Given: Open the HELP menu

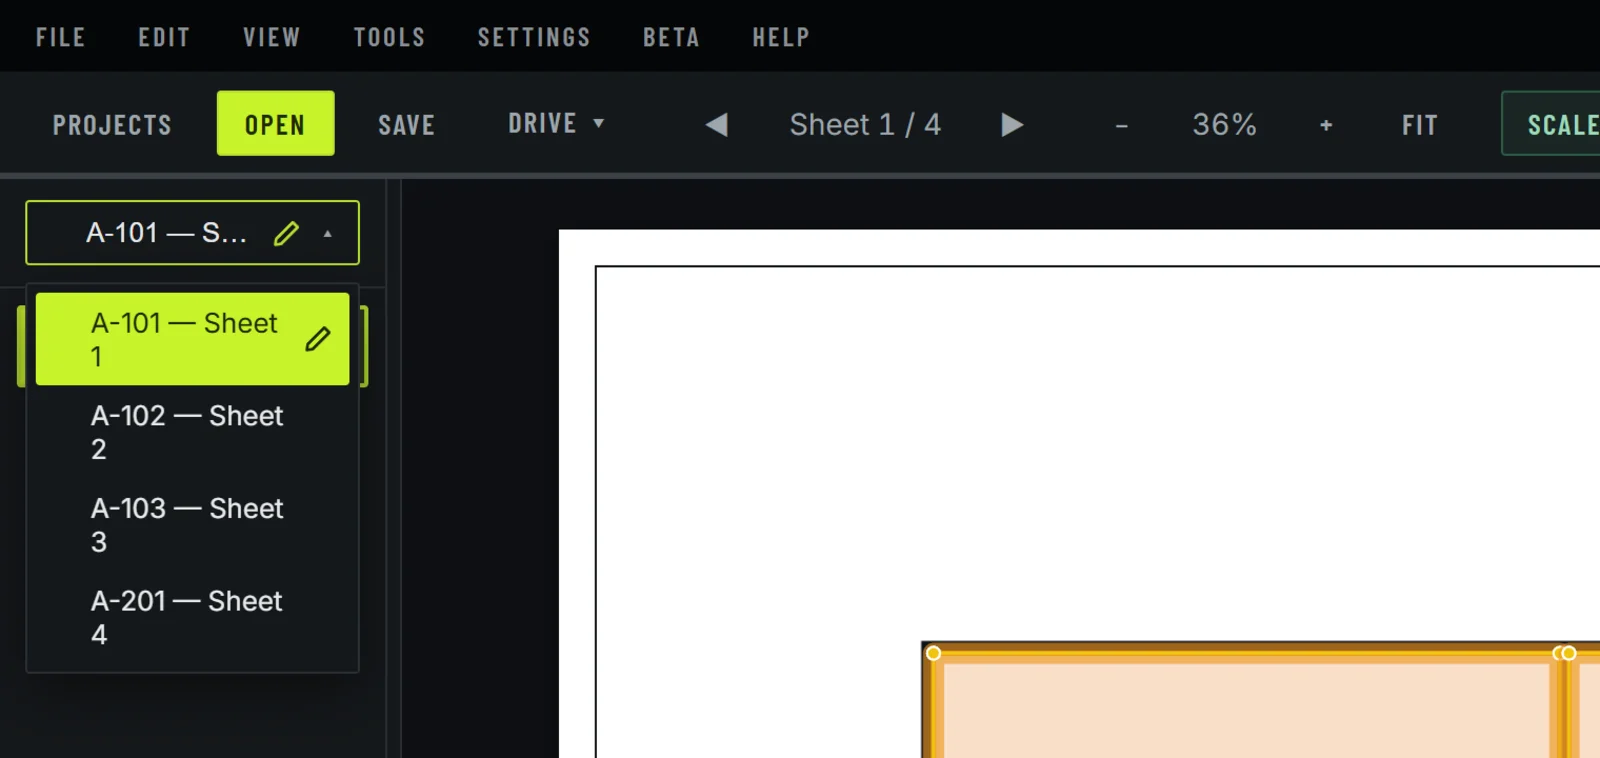Looking at the screenshot, I should click(x=781, y=37).
